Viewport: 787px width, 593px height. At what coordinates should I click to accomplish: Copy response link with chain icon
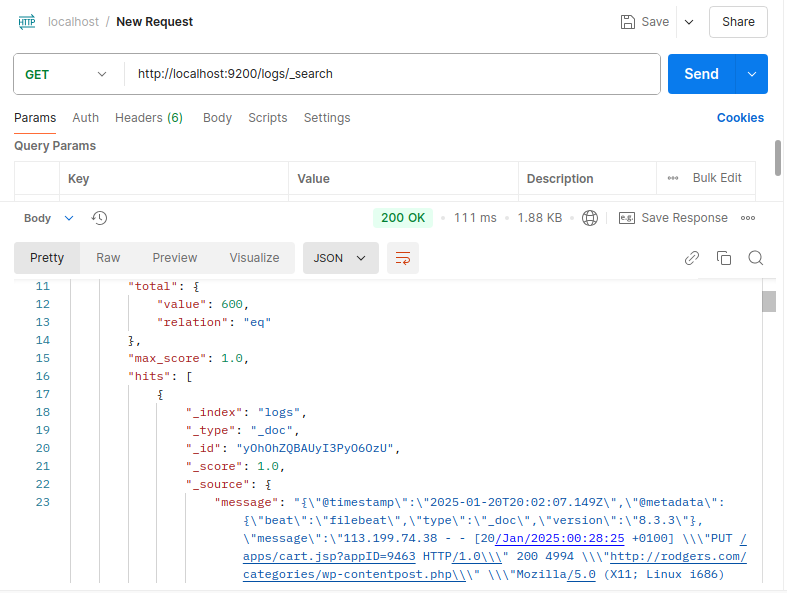[x=692, y=258]
